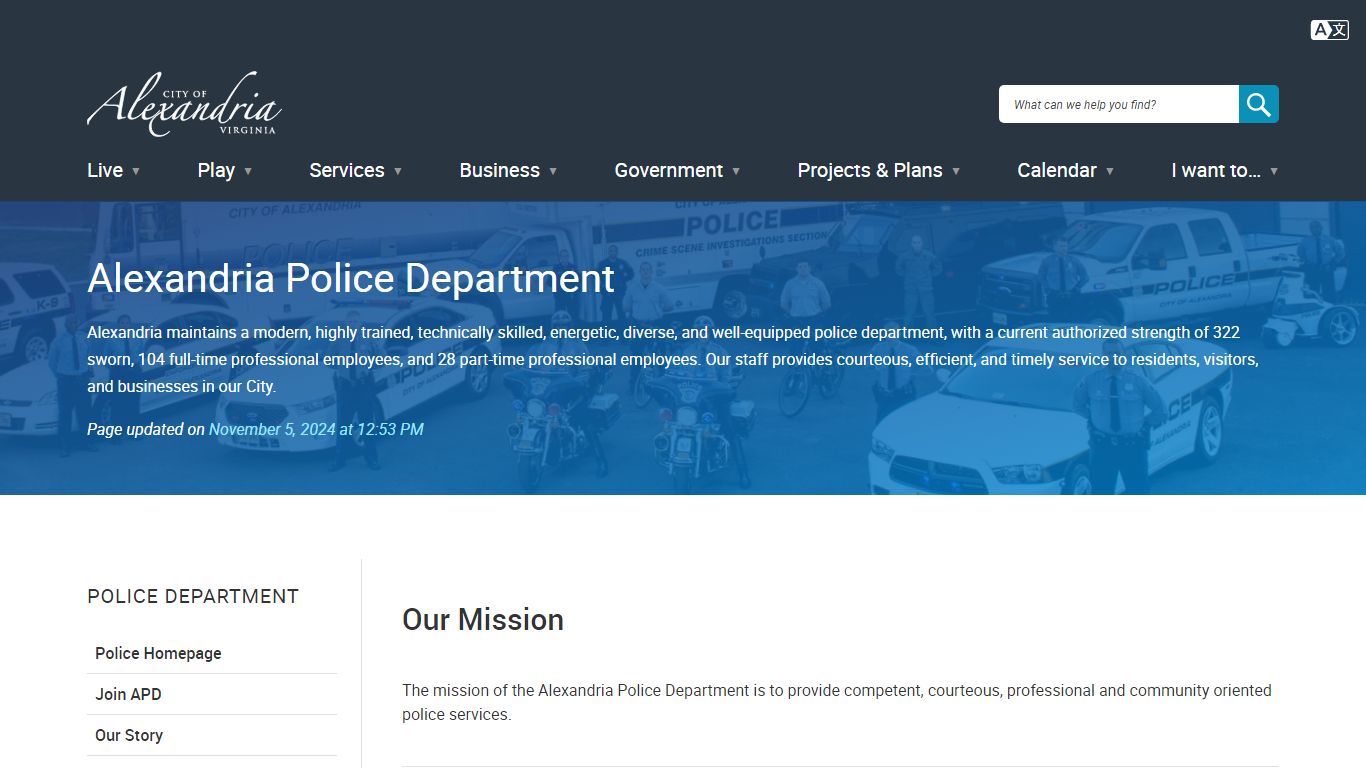This screenshot has width=1366, height=768.
Task: Open the language translate icon
Action: click(1329, 30)
